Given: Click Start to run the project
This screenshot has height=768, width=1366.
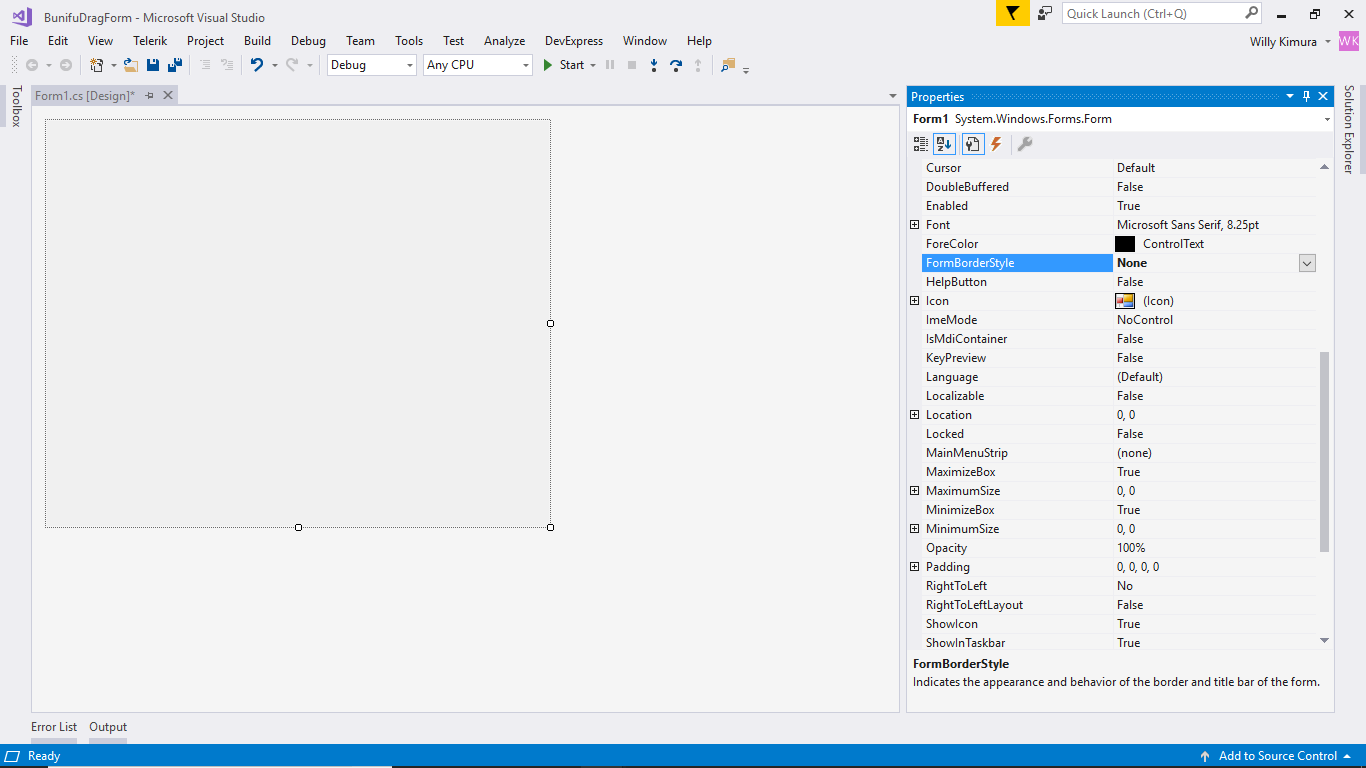Looking at the screenshot, I should pos(567,64).
